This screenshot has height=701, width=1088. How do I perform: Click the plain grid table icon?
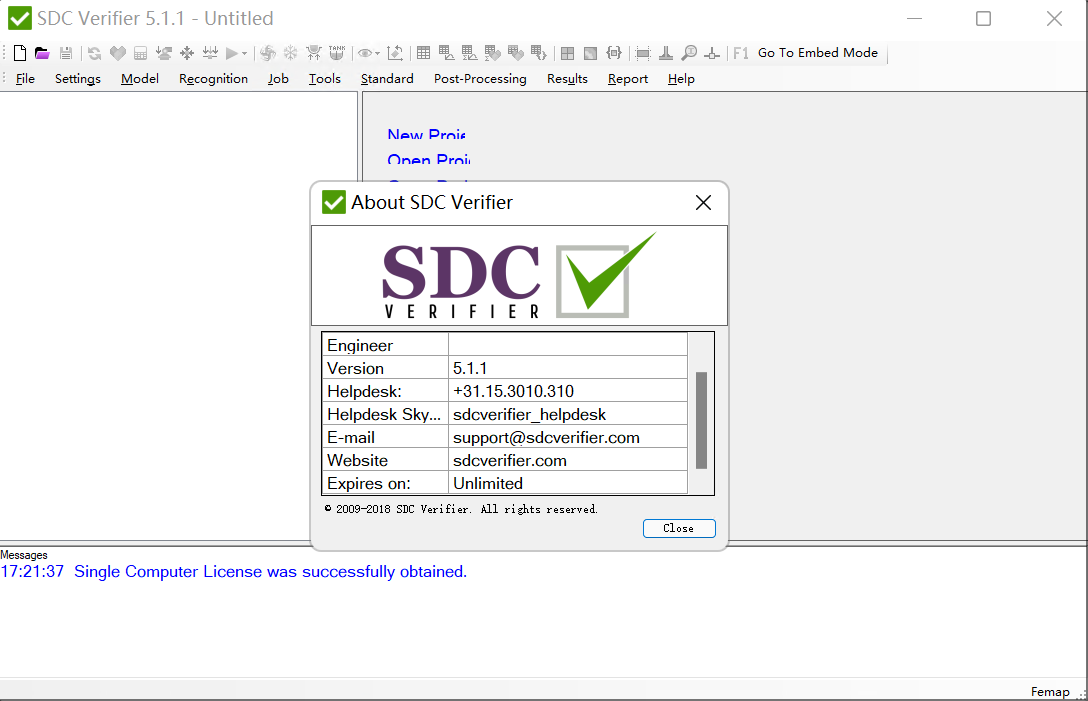(423, 53)
